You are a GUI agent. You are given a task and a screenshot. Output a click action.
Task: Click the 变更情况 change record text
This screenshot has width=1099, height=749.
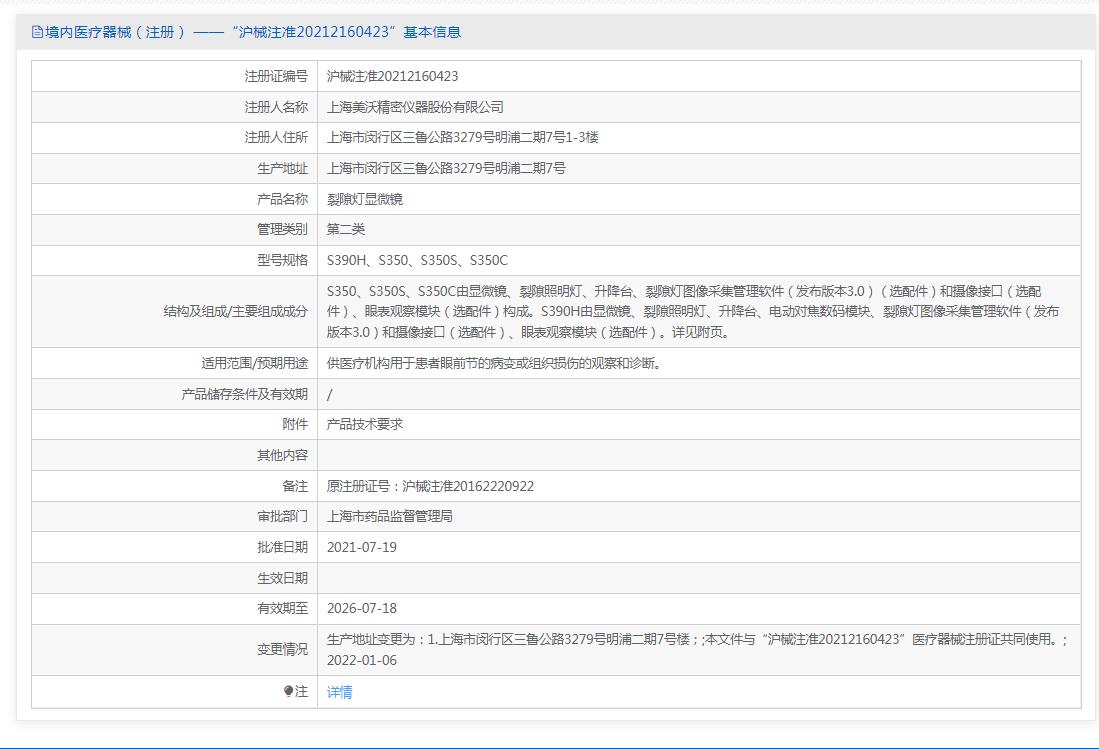click(x=696, y=649)
